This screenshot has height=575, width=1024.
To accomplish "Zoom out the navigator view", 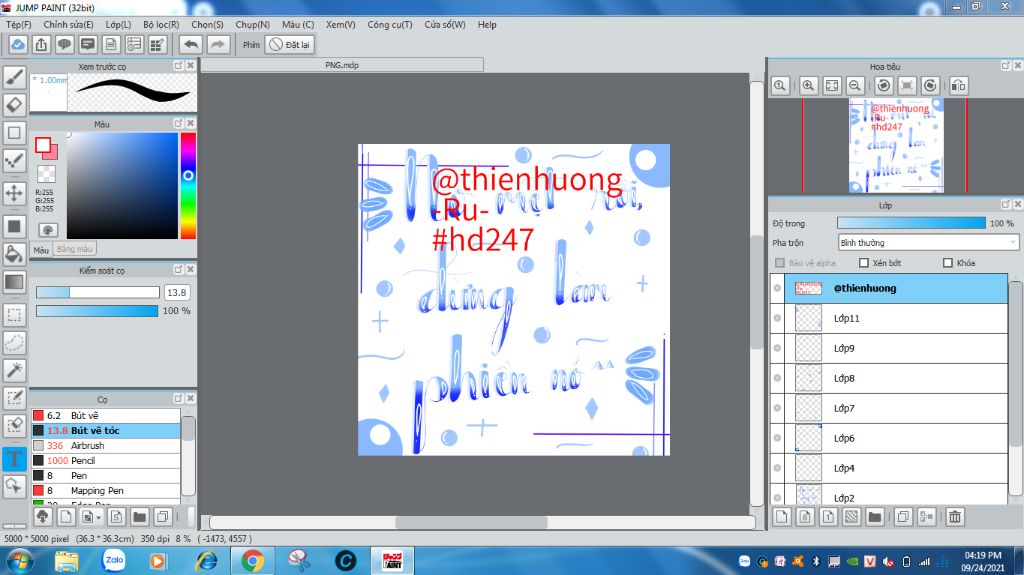I will point(854,86).
